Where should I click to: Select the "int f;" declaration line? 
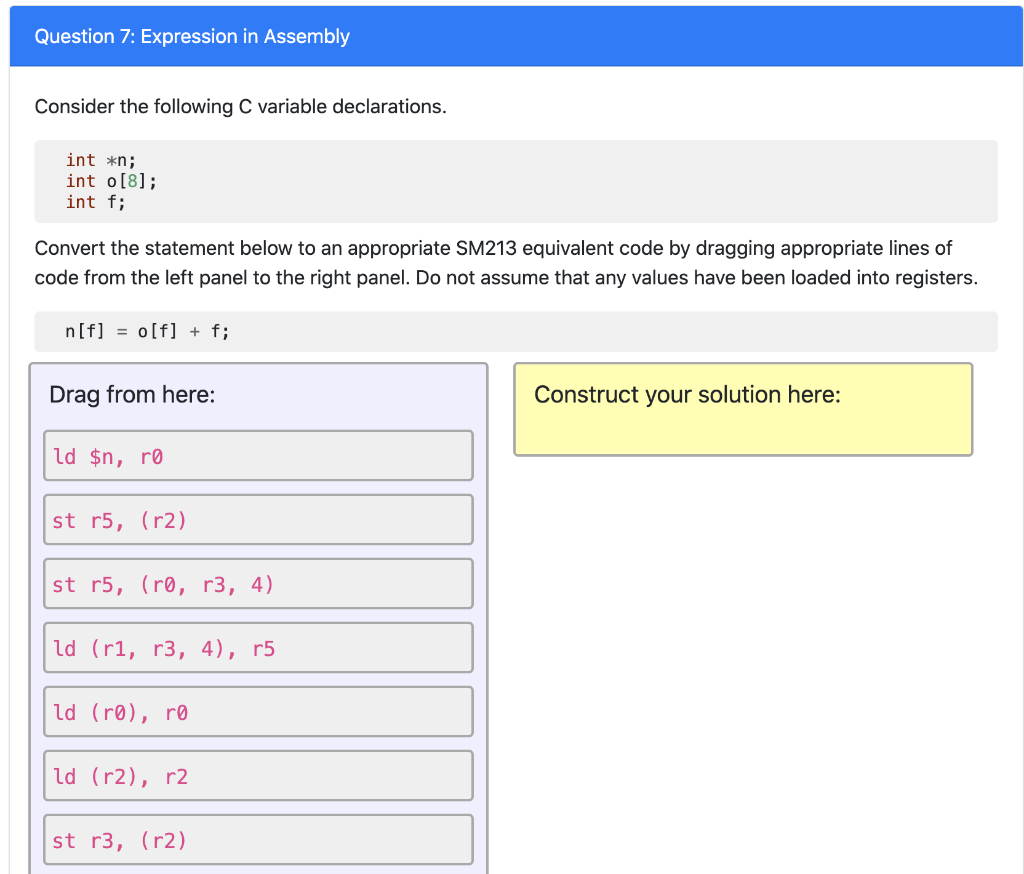click(95, 202)
